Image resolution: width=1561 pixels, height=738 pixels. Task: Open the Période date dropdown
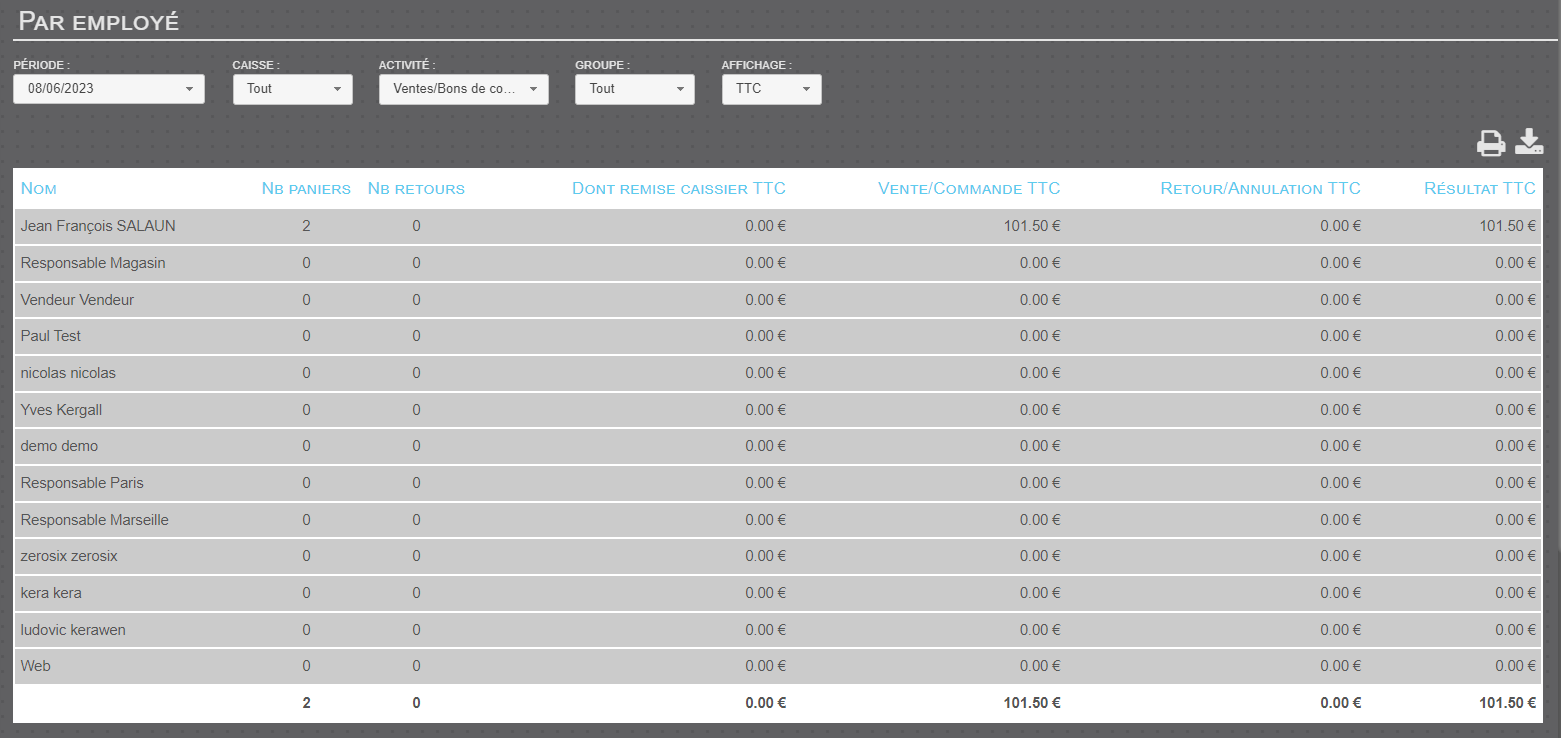point(109,89)
